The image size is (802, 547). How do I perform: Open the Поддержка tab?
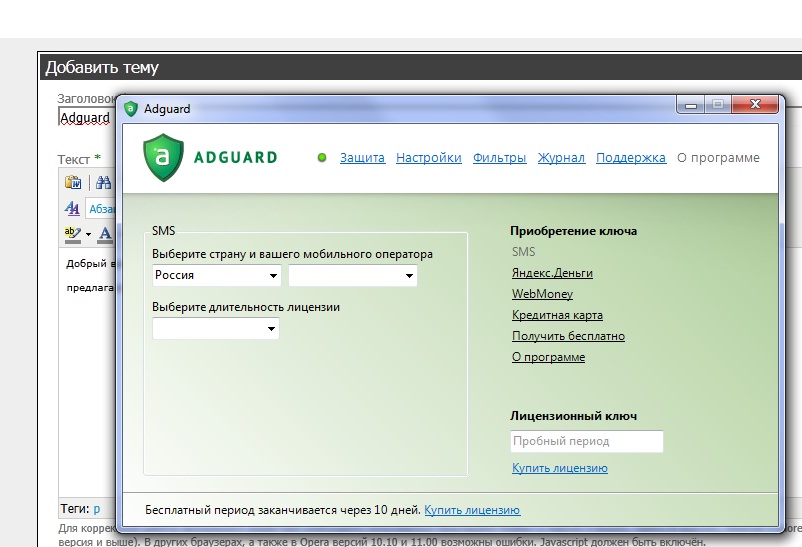pos(631,158)
